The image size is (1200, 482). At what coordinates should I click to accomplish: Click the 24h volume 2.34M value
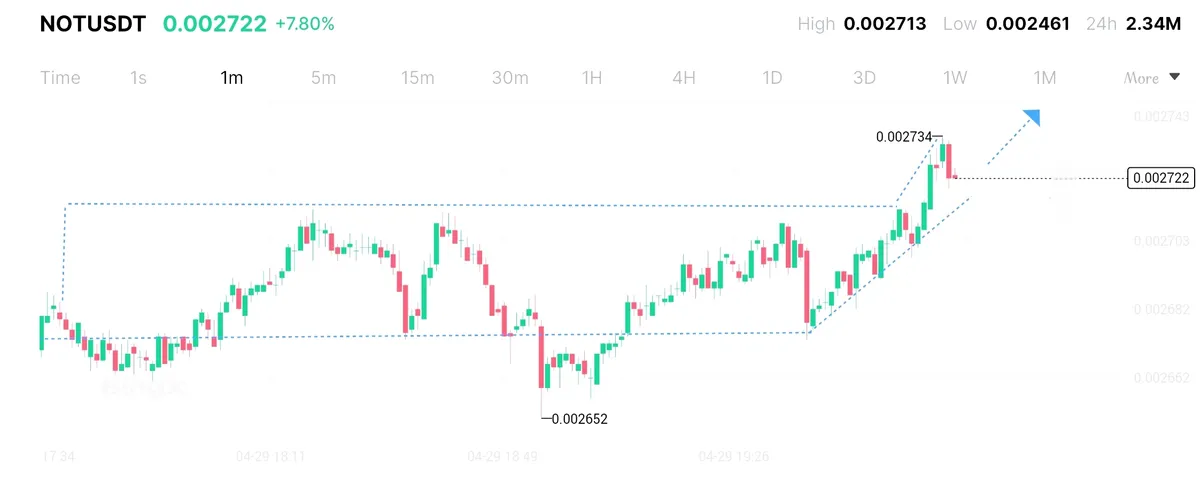pos(1153,24)
